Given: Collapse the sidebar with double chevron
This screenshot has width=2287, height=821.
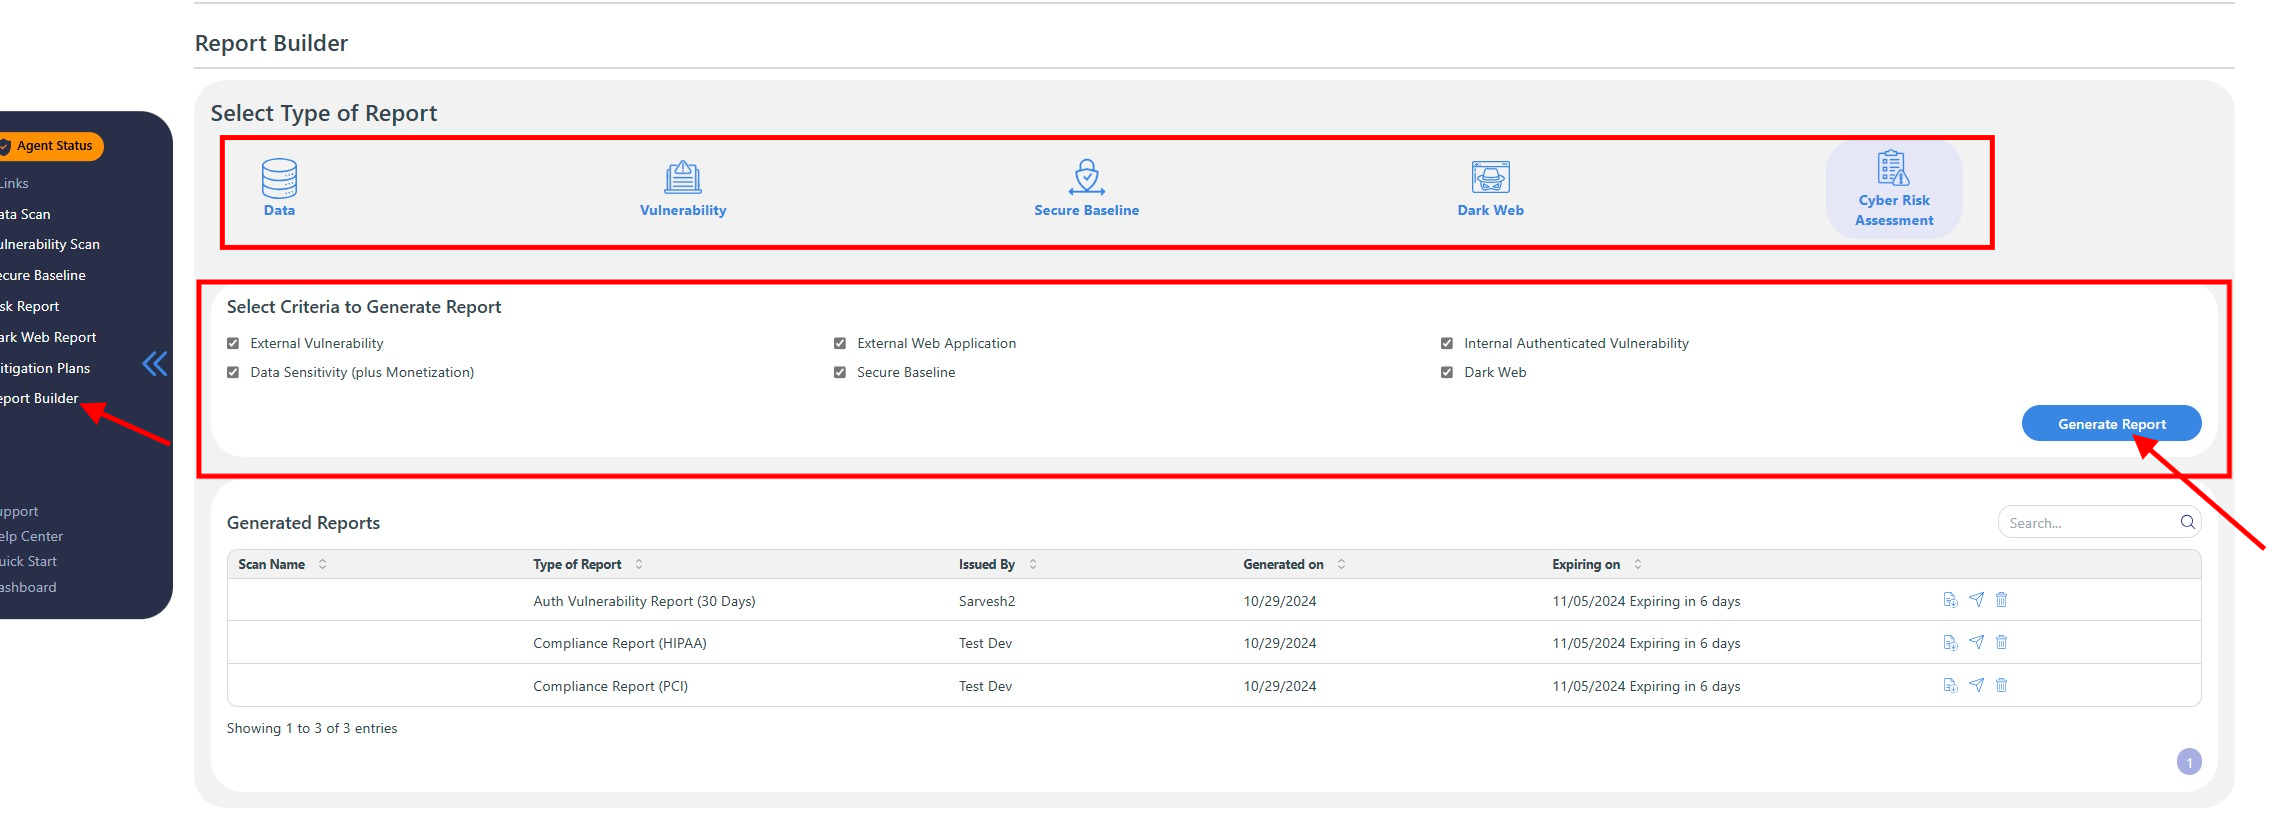Looking at the screenshot, I should coord(155,363).
